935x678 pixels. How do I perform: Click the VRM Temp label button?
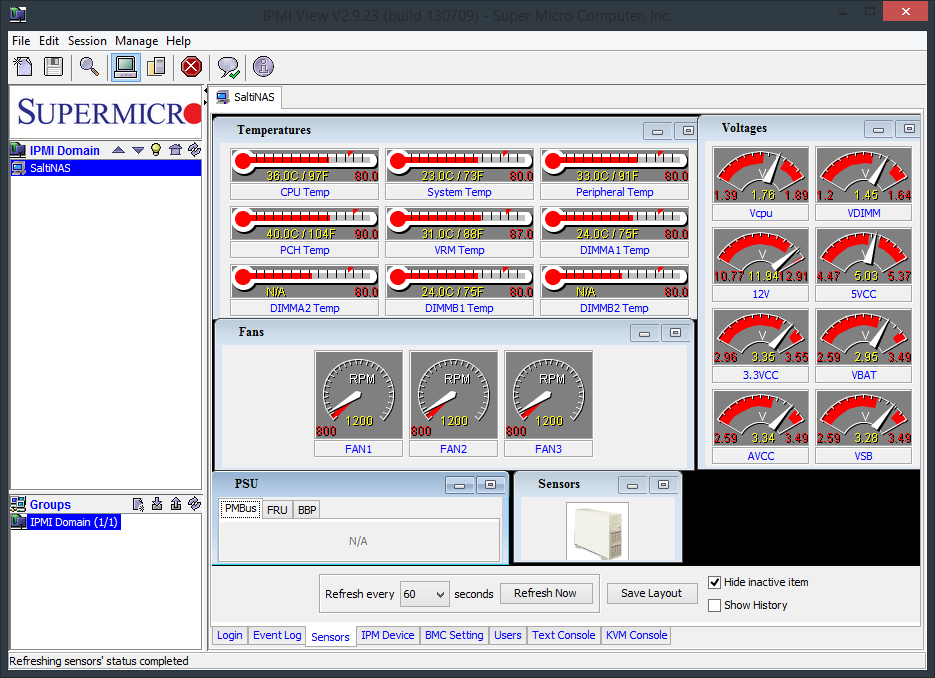(x=459, y=250)
